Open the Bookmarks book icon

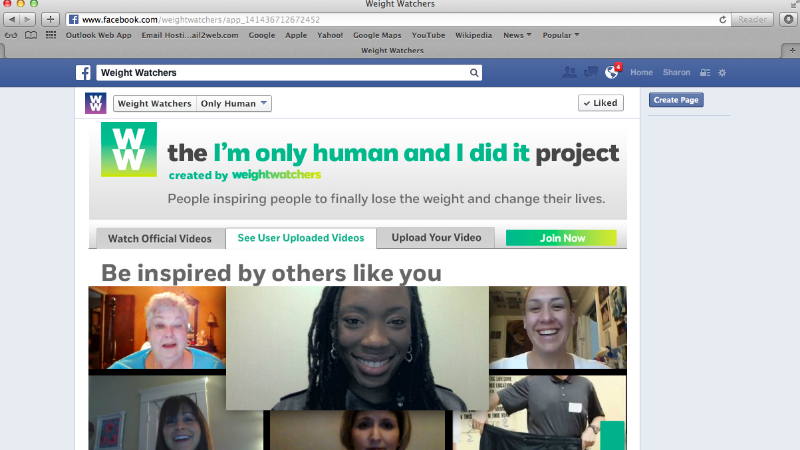[x=31, y=35]
